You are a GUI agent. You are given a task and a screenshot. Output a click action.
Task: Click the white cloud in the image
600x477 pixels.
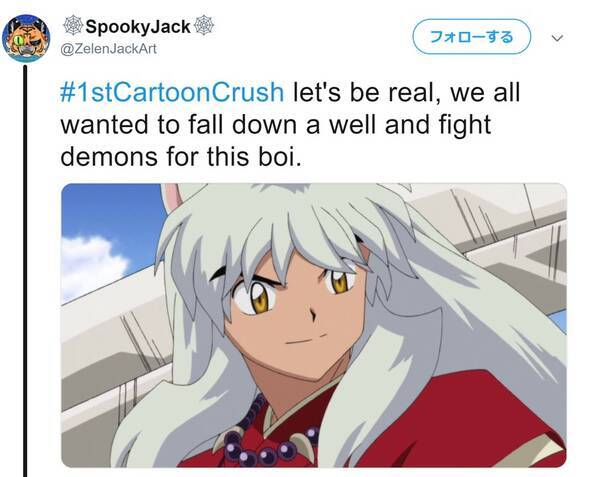[x=92, y=264]
